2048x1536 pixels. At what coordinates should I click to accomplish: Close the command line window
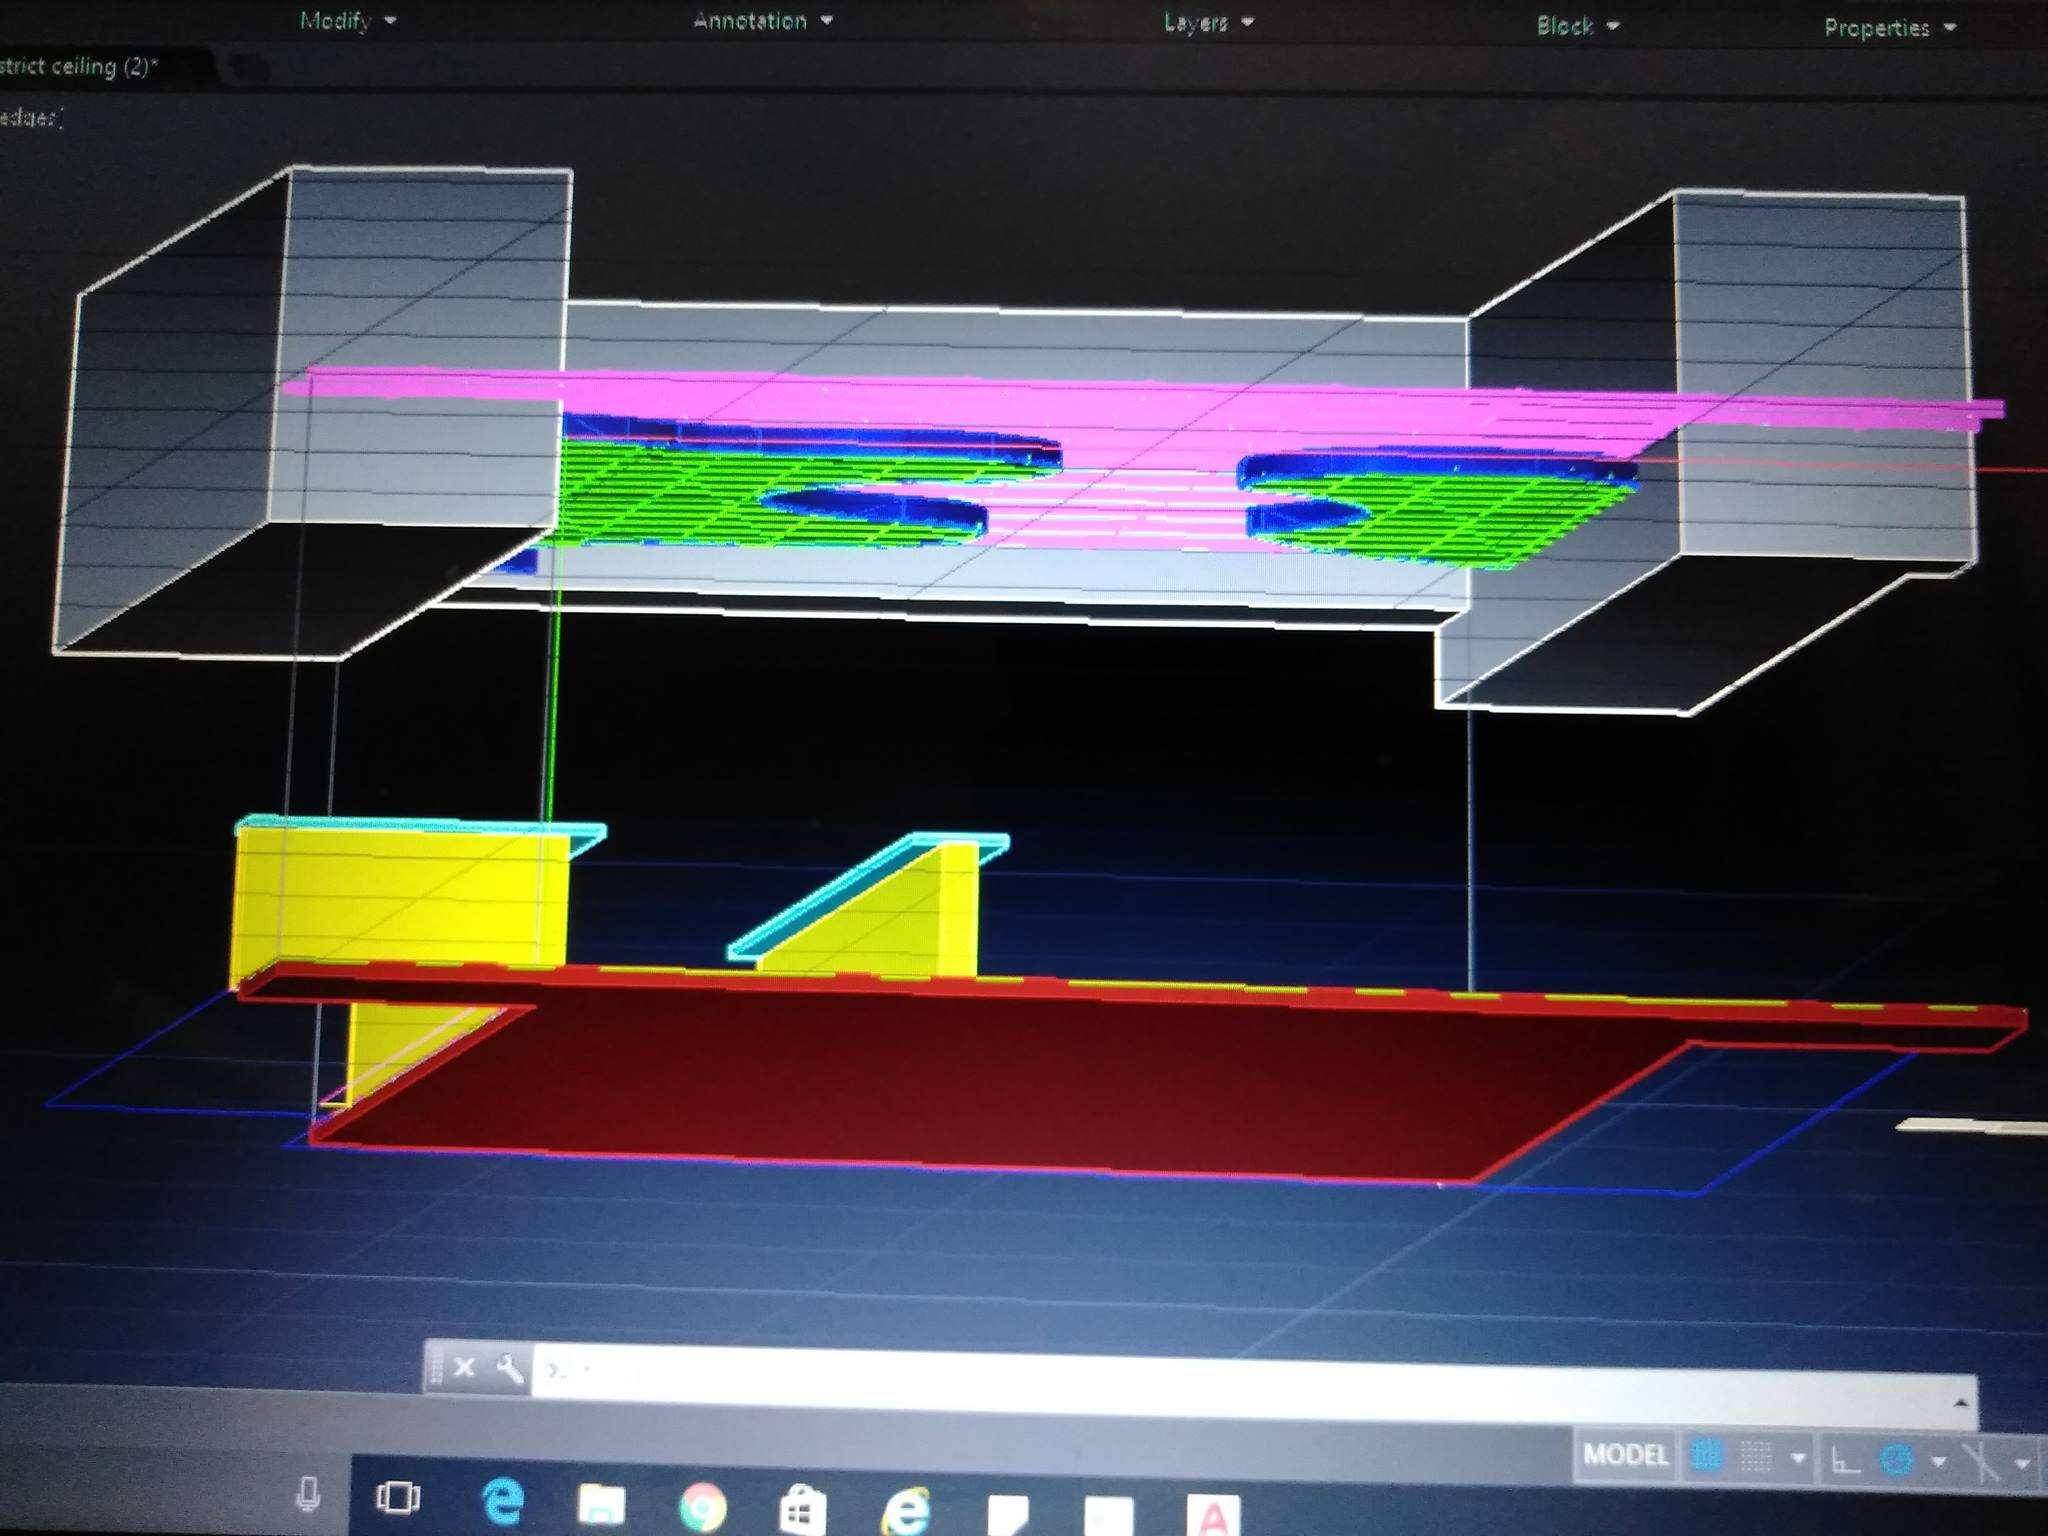[464, 1367]
